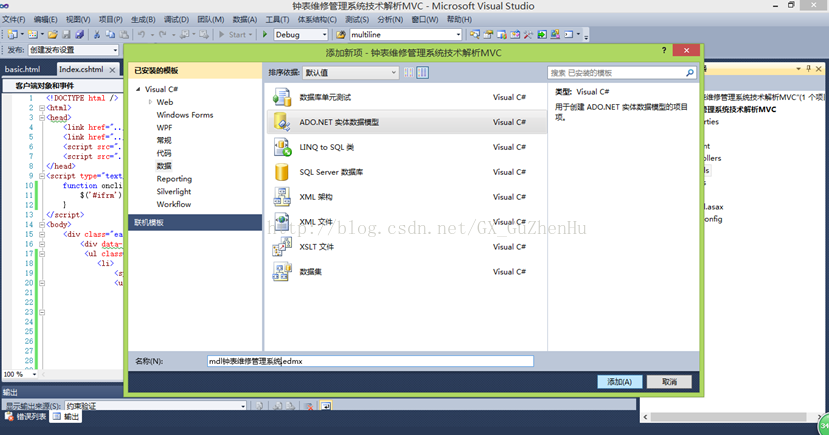Click the Paste toolbar icon
This screenshot has height=435, width=834.
[124, 35]
